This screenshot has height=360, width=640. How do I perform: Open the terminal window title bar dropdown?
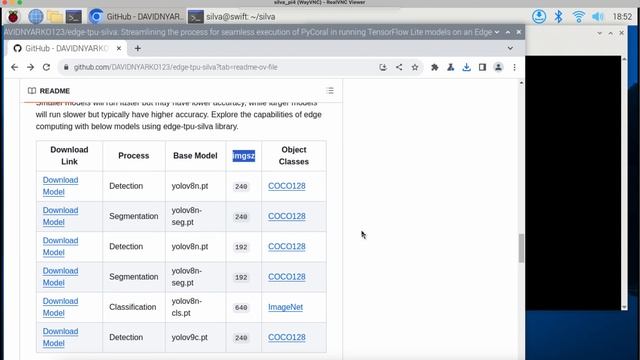[599, 33]
